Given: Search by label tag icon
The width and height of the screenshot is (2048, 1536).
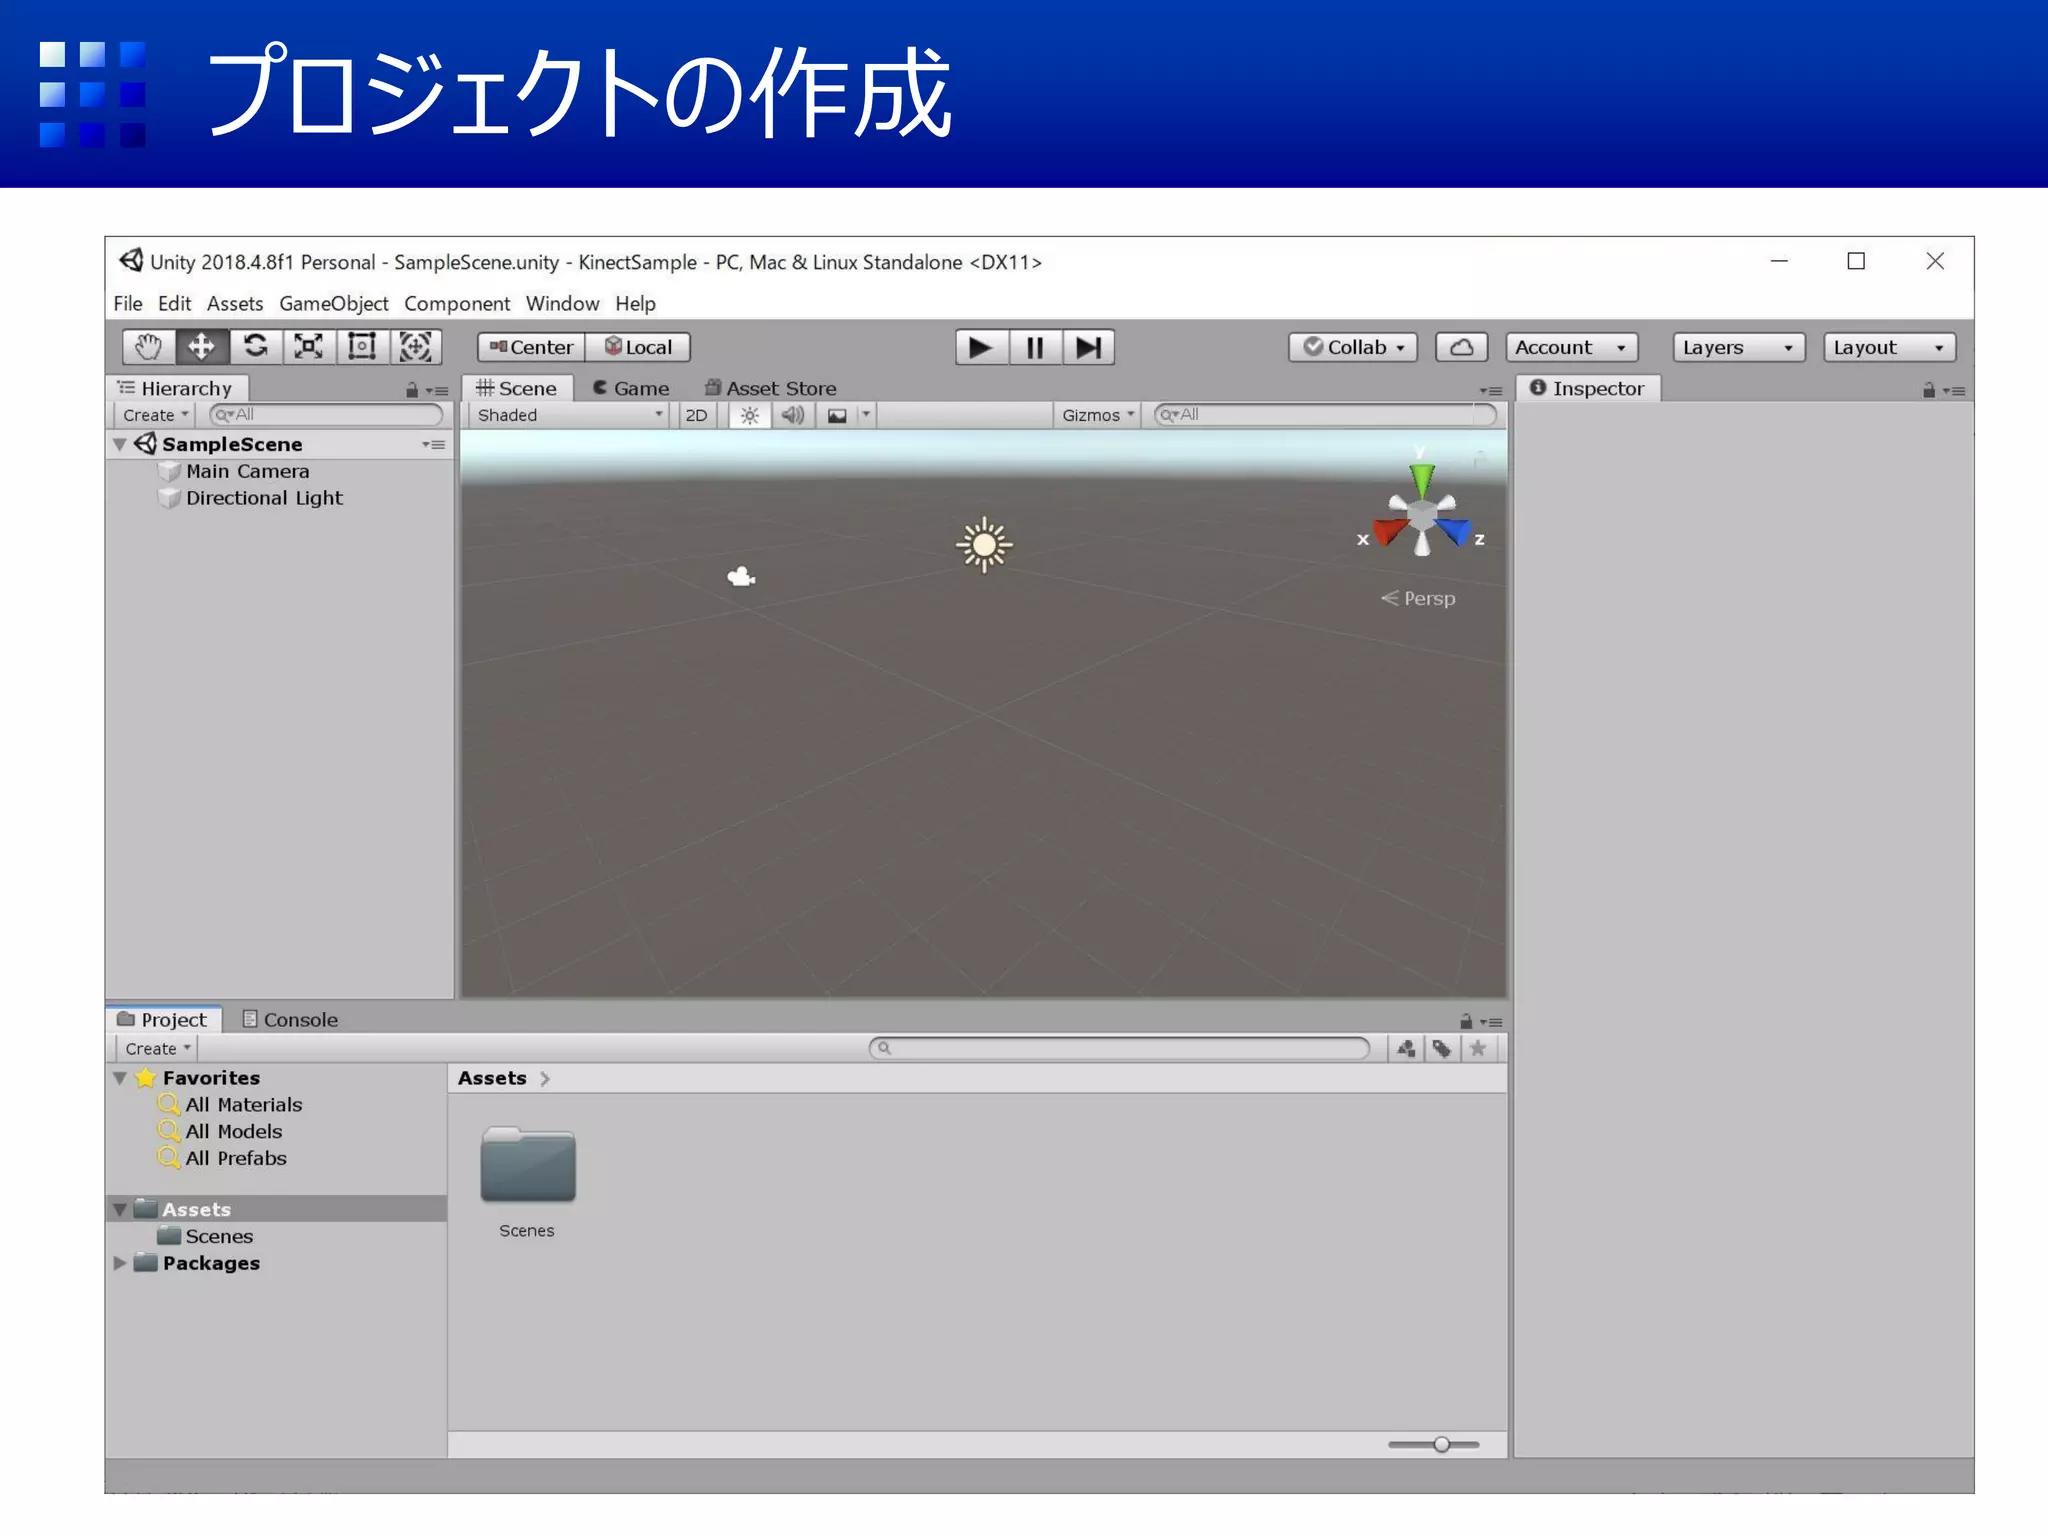Looking at the screenshot, I should tap(1441, 1048).
